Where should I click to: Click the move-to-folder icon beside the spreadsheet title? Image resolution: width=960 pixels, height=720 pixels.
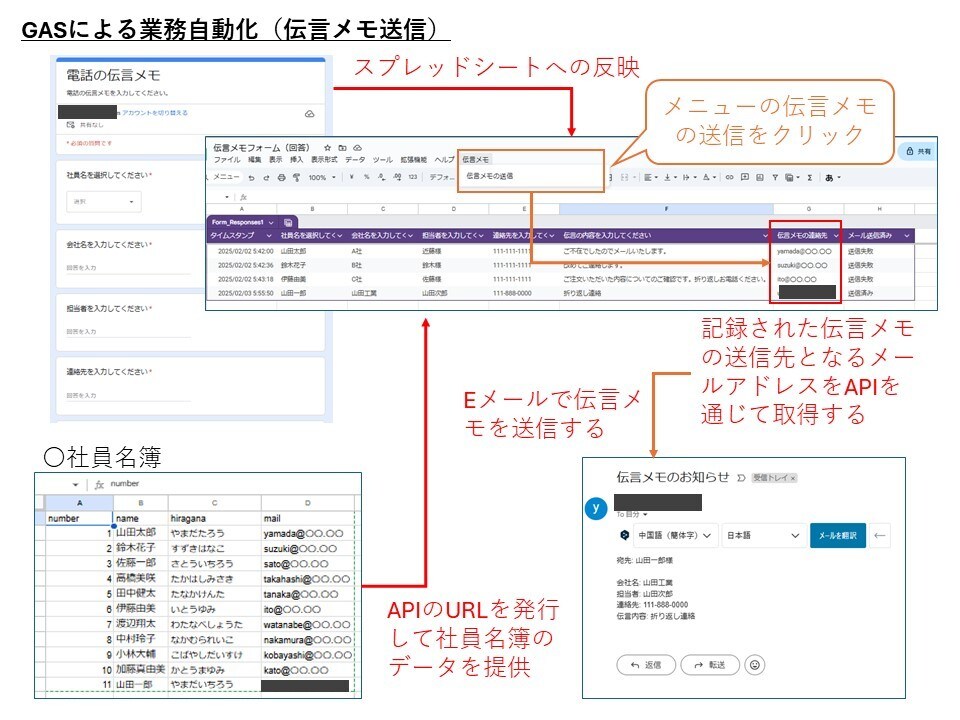(343, 148)
